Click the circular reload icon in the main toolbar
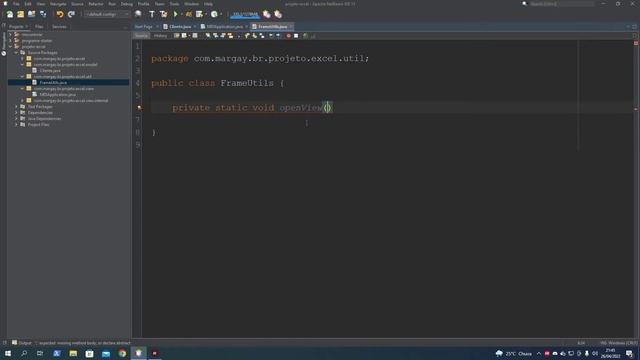This screenshot has height=360, width=640. 214,14
